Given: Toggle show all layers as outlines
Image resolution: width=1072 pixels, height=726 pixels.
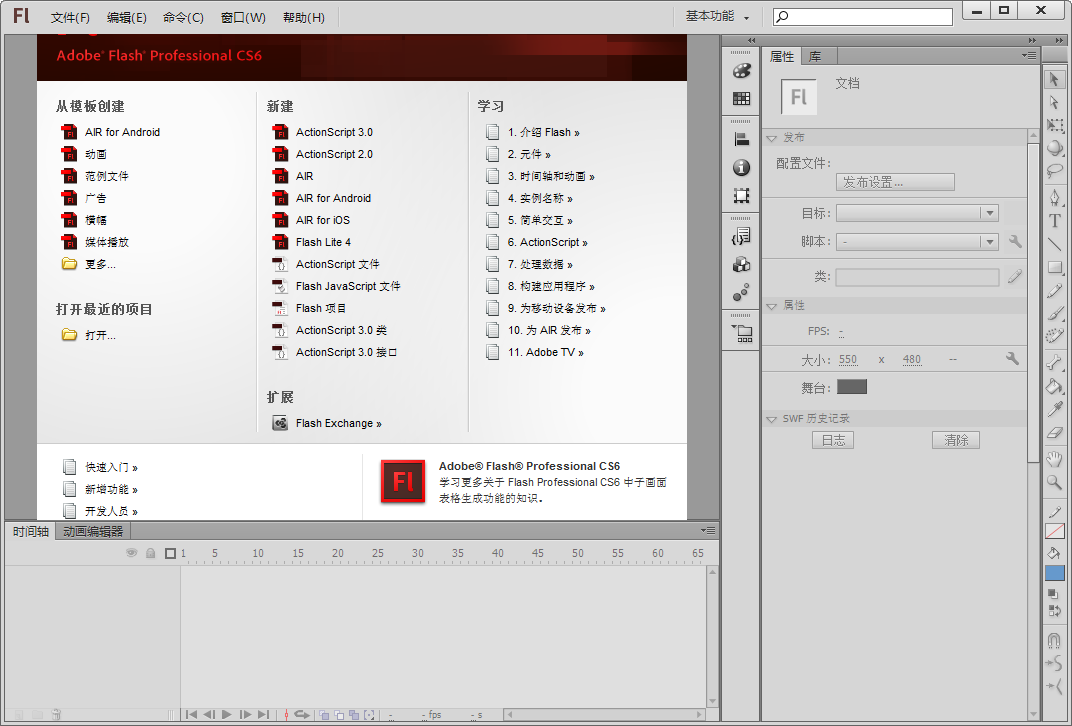Looking at the screenshot, I should pyautogui.click(x=170, y=553).
